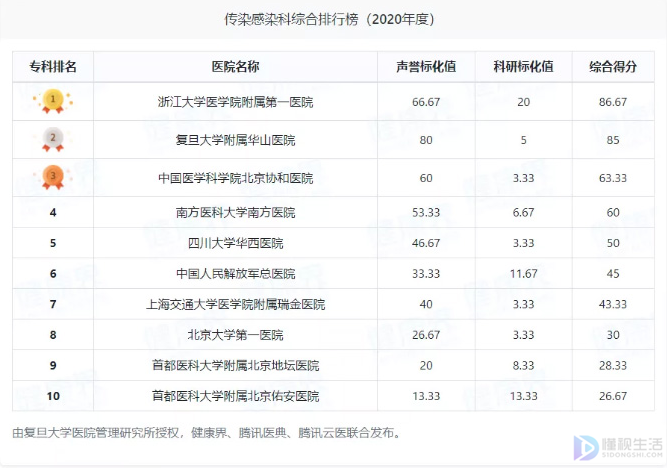Select 上海交通大学医学院附属瑞金医院 hospital name
Screen dimensions: 667x468
[x=235, y=304]
